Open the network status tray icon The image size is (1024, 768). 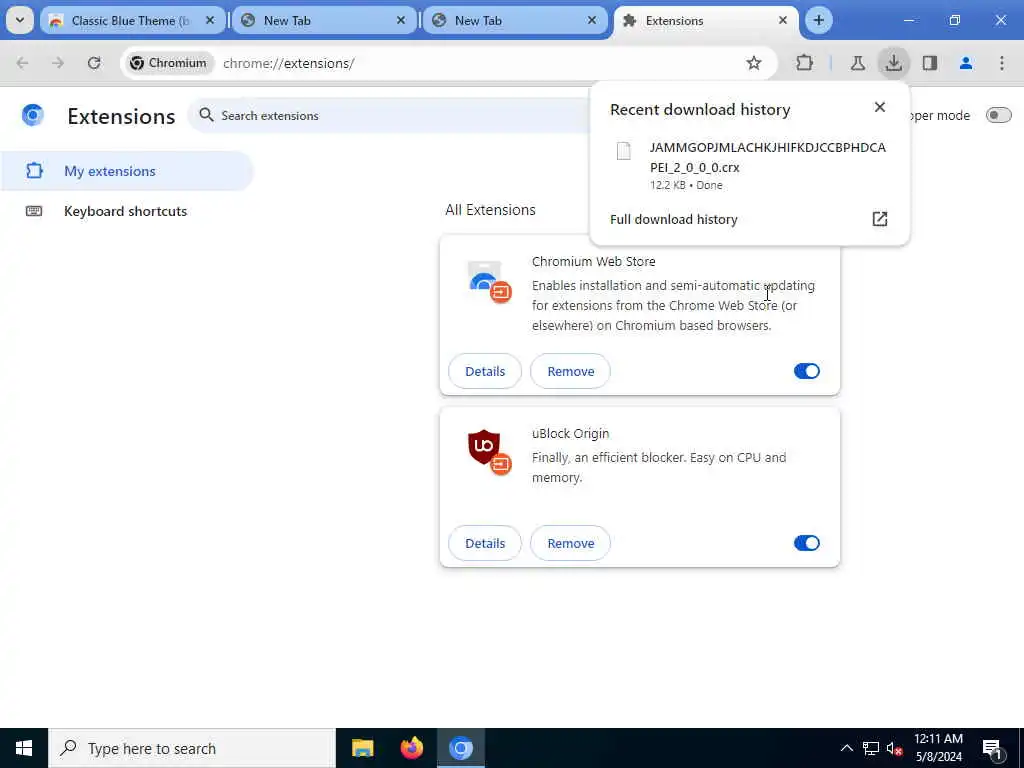tap(871, 748)
